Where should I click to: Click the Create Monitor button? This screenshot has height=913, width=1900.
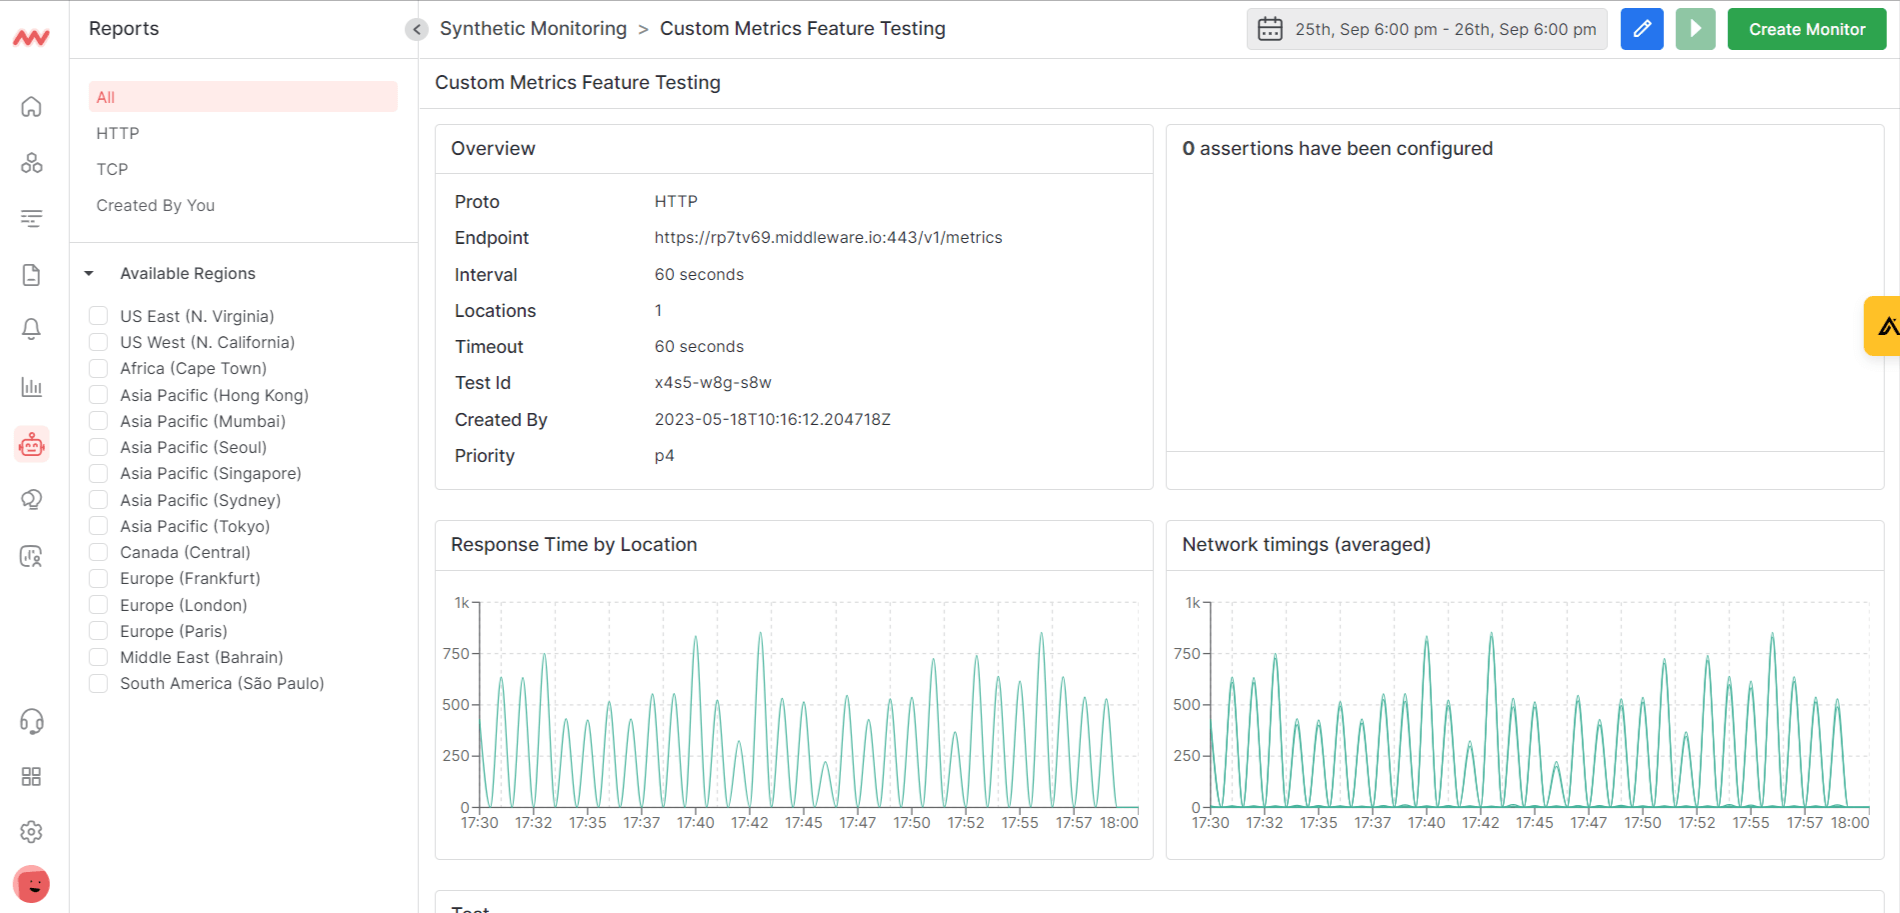(x=1806, y=28)
